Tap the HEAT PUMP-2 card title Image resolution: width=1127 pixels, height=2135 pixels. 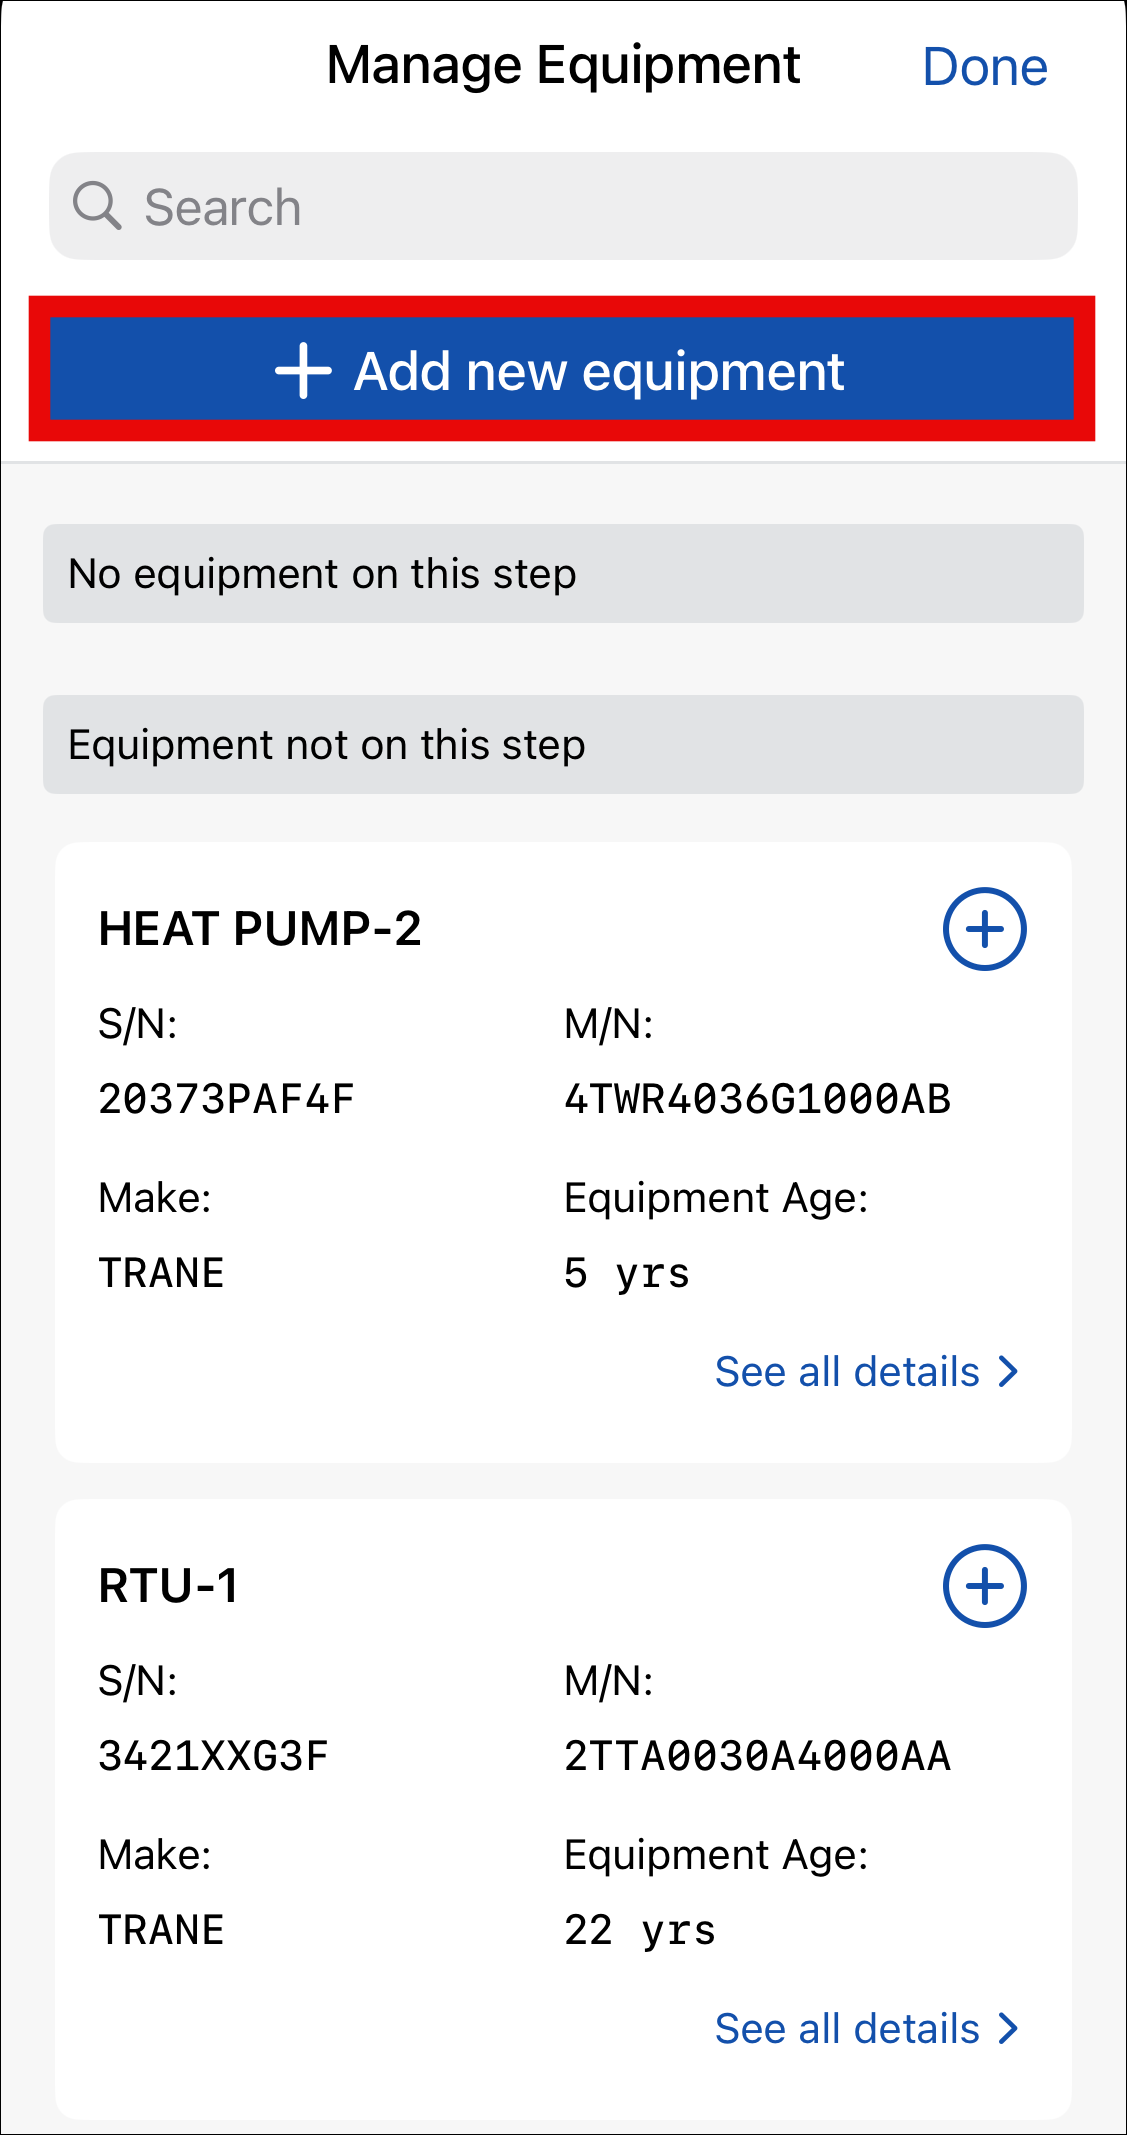pos(260,929)
